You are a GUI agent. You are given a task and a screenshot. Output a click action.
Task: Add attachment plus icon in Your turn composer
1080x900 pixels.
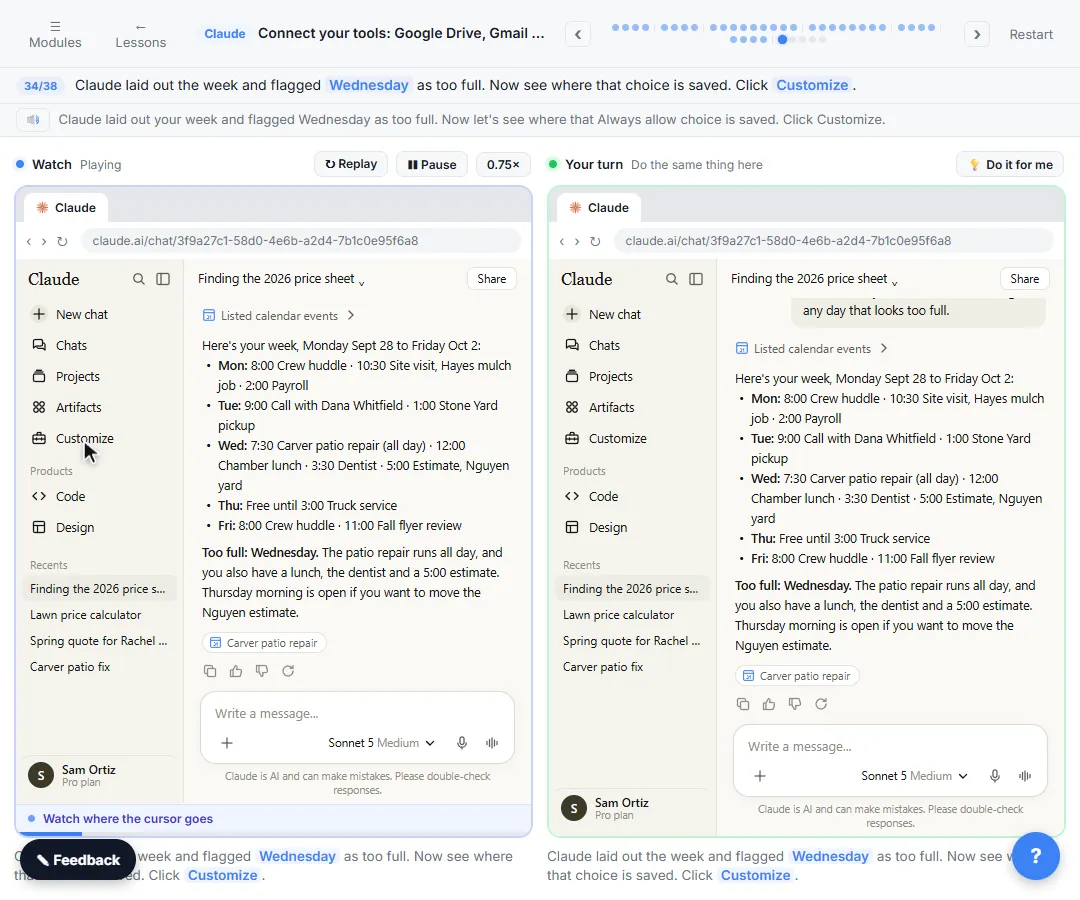click(x=760, y=776)
